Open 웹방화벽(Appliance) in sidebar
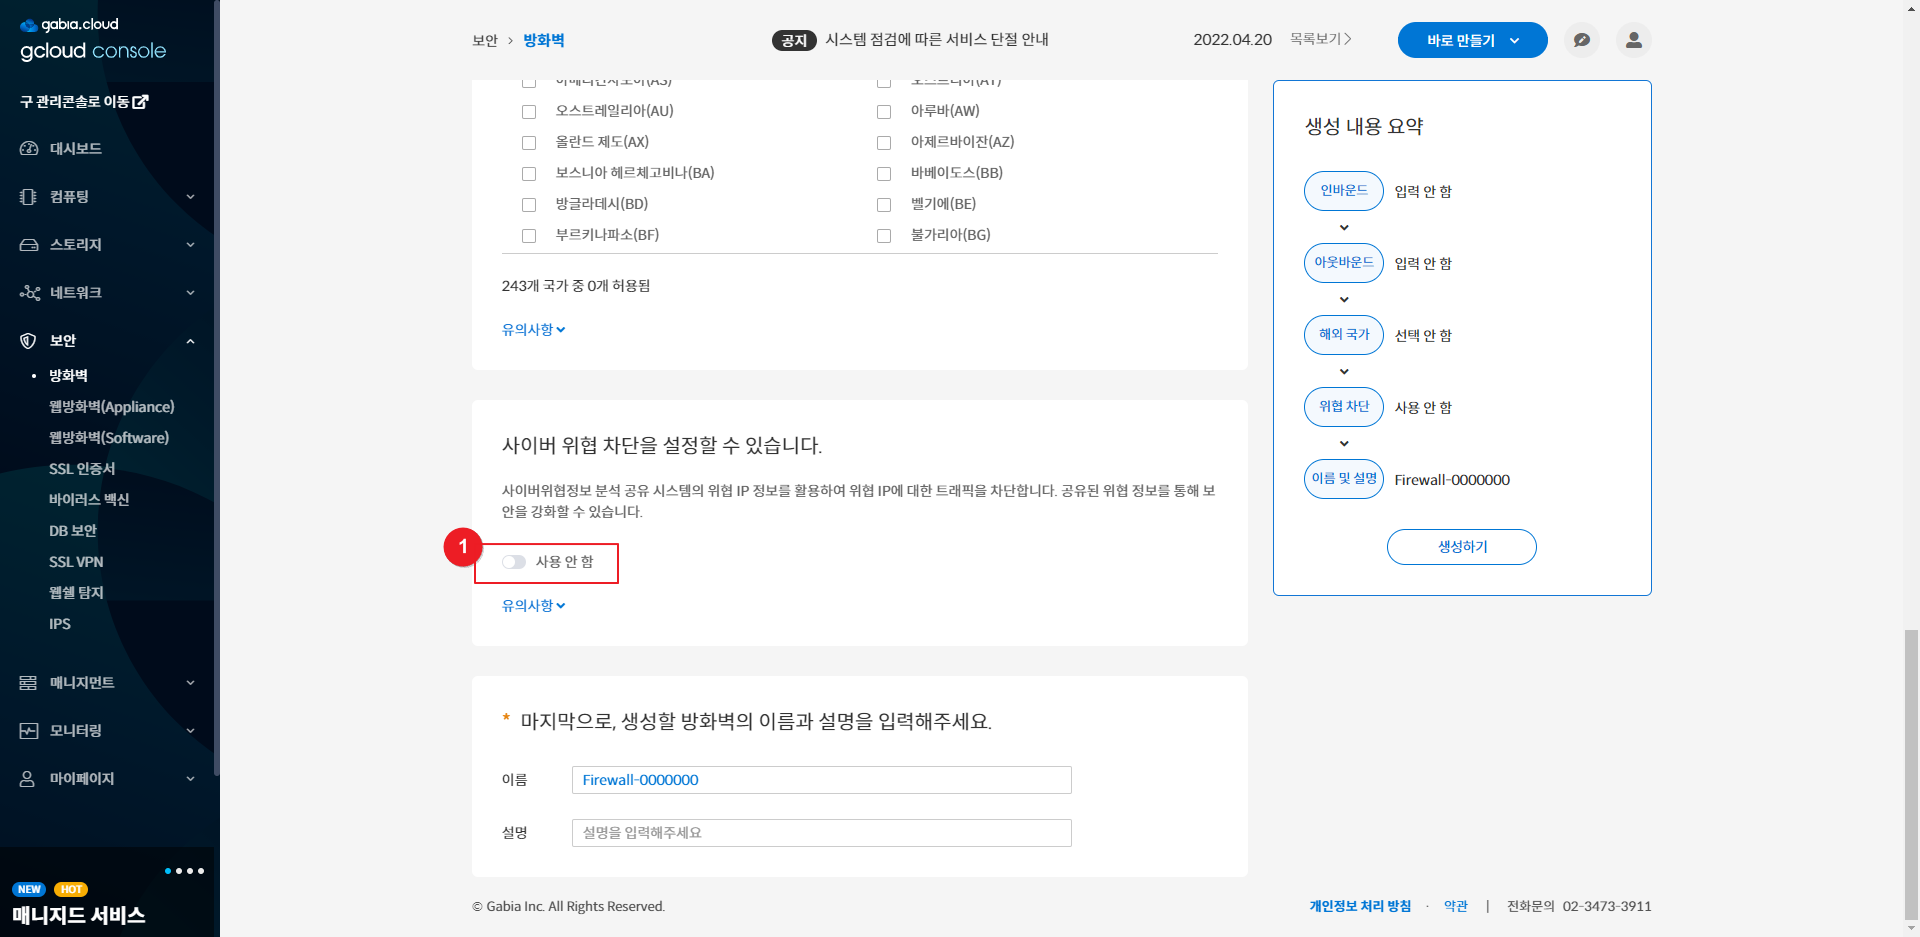 (111, 407)
